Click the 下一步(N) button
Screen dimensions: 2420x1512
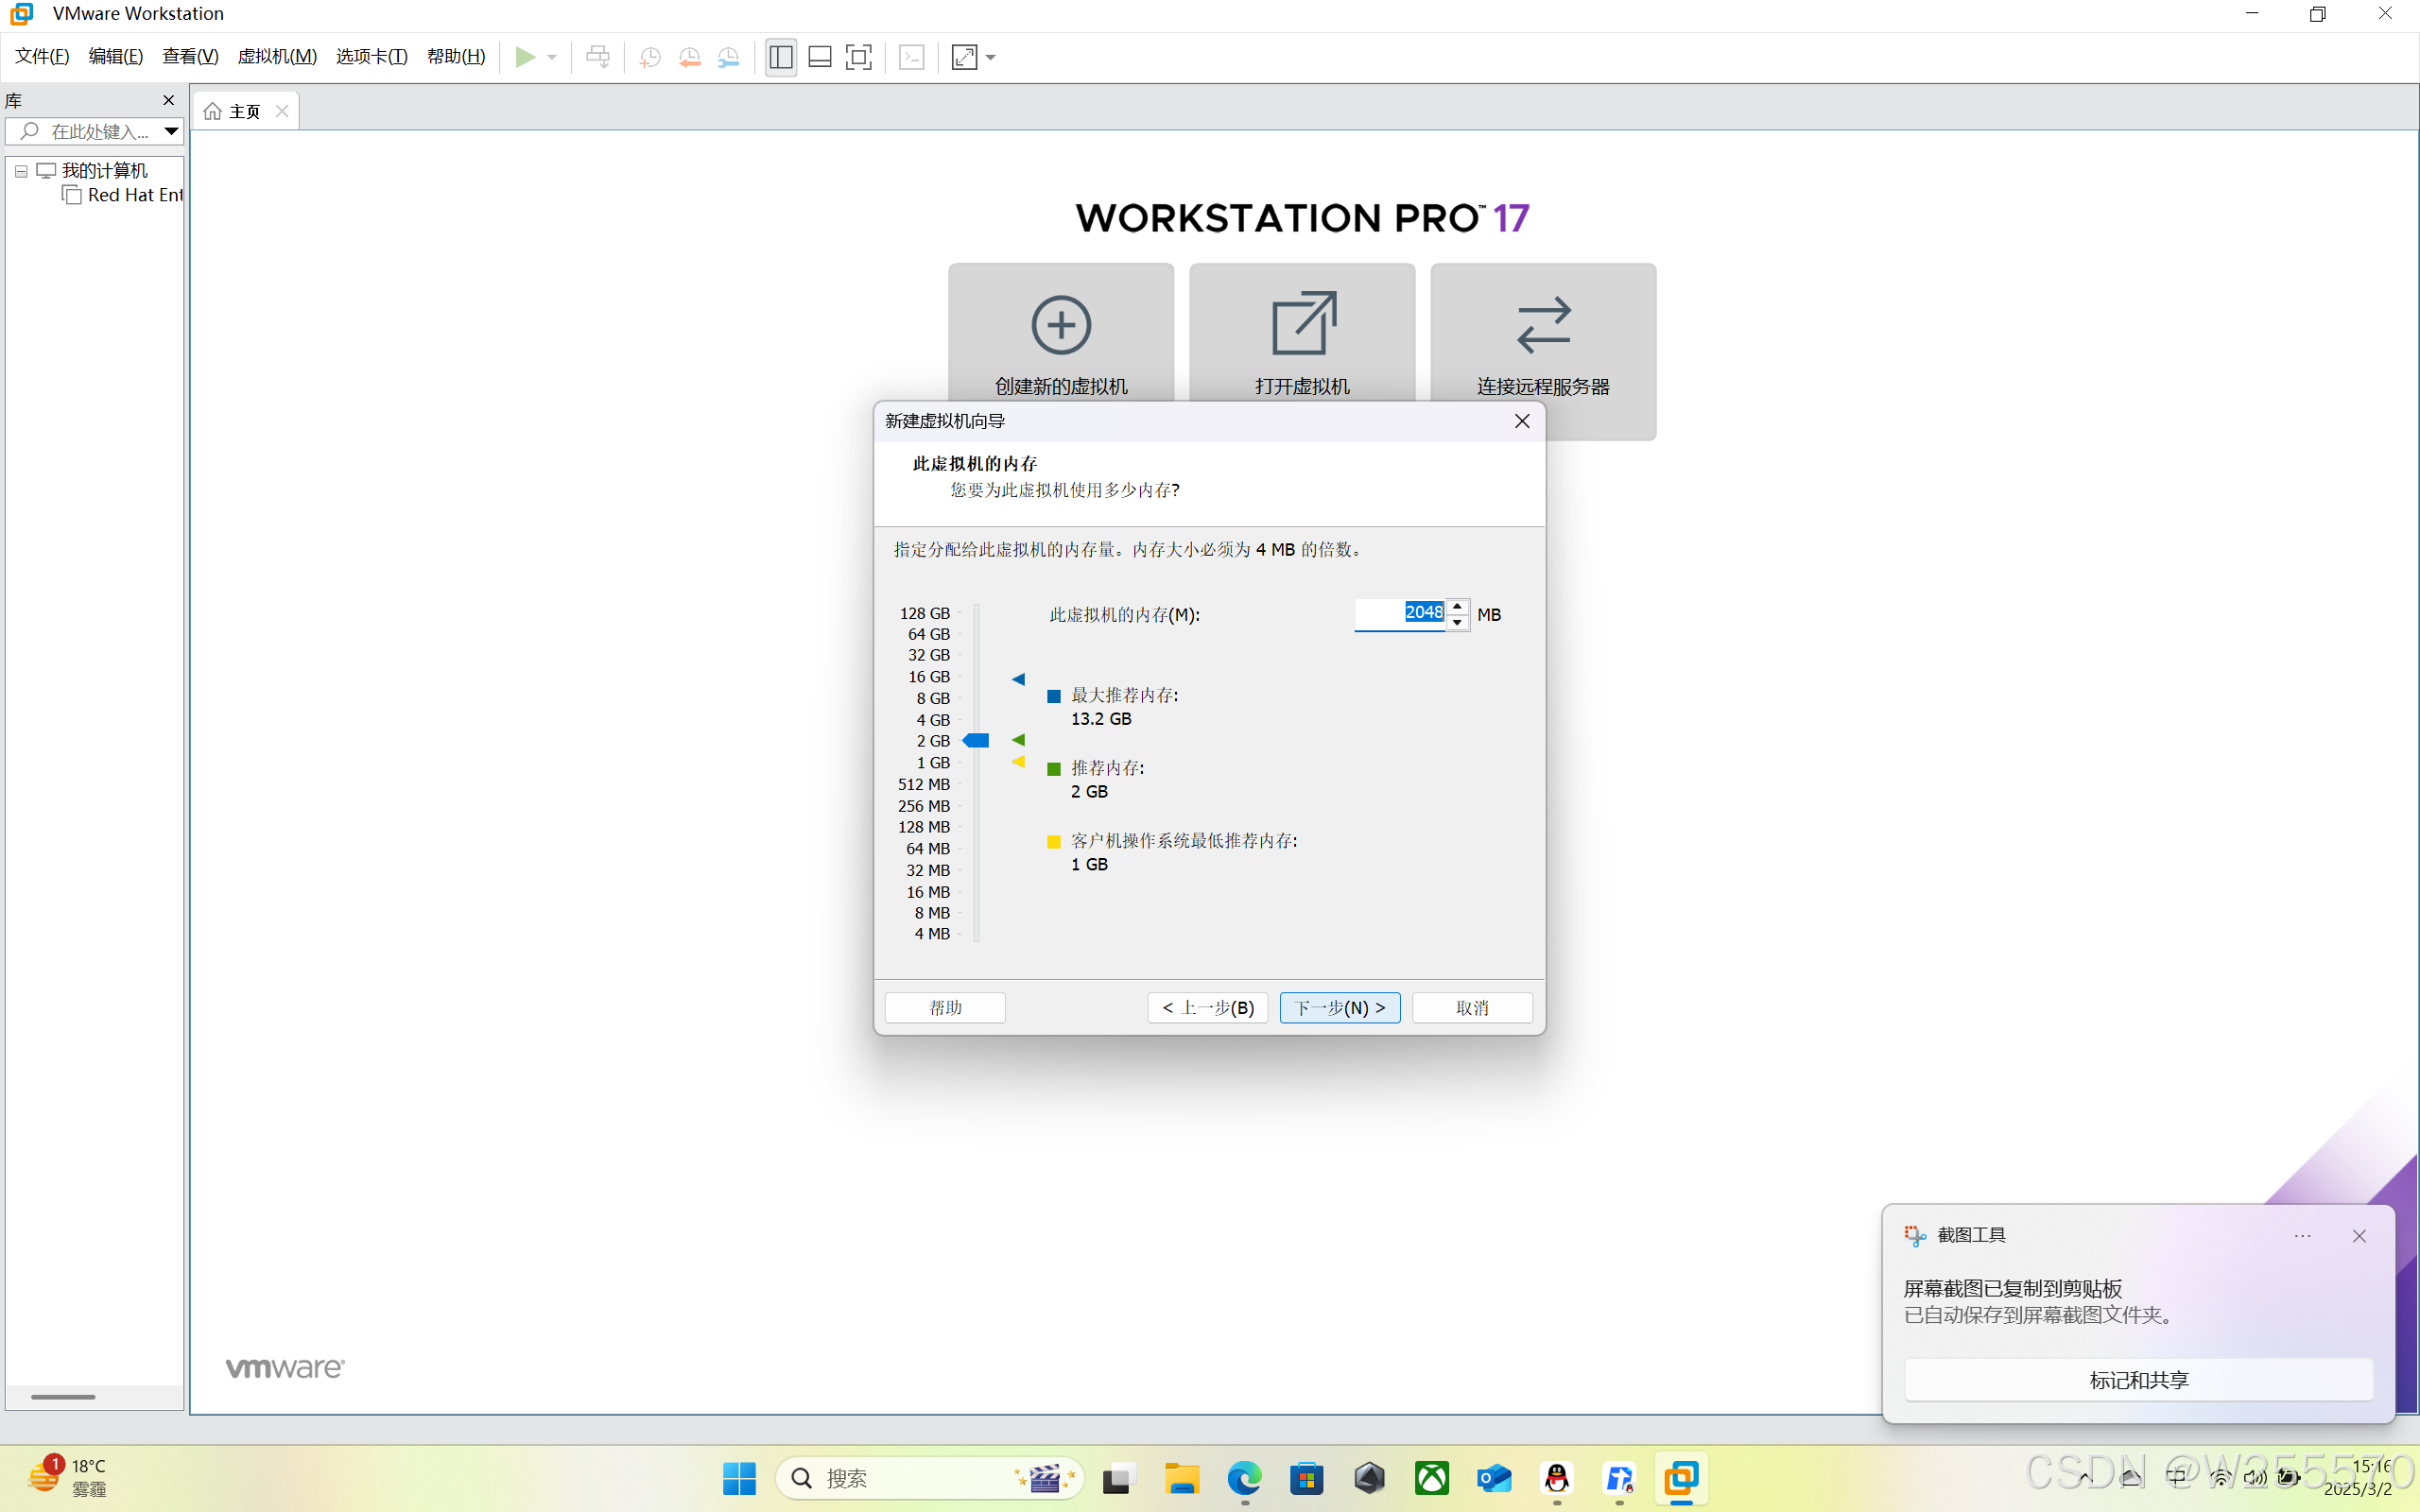click(x=1340, y=1007)
